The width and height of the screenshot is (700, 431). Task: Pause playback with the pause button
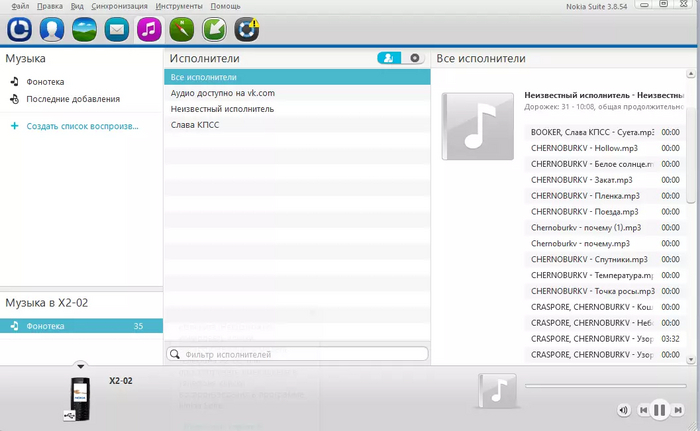pyautogui.click(x=660, y=410)
